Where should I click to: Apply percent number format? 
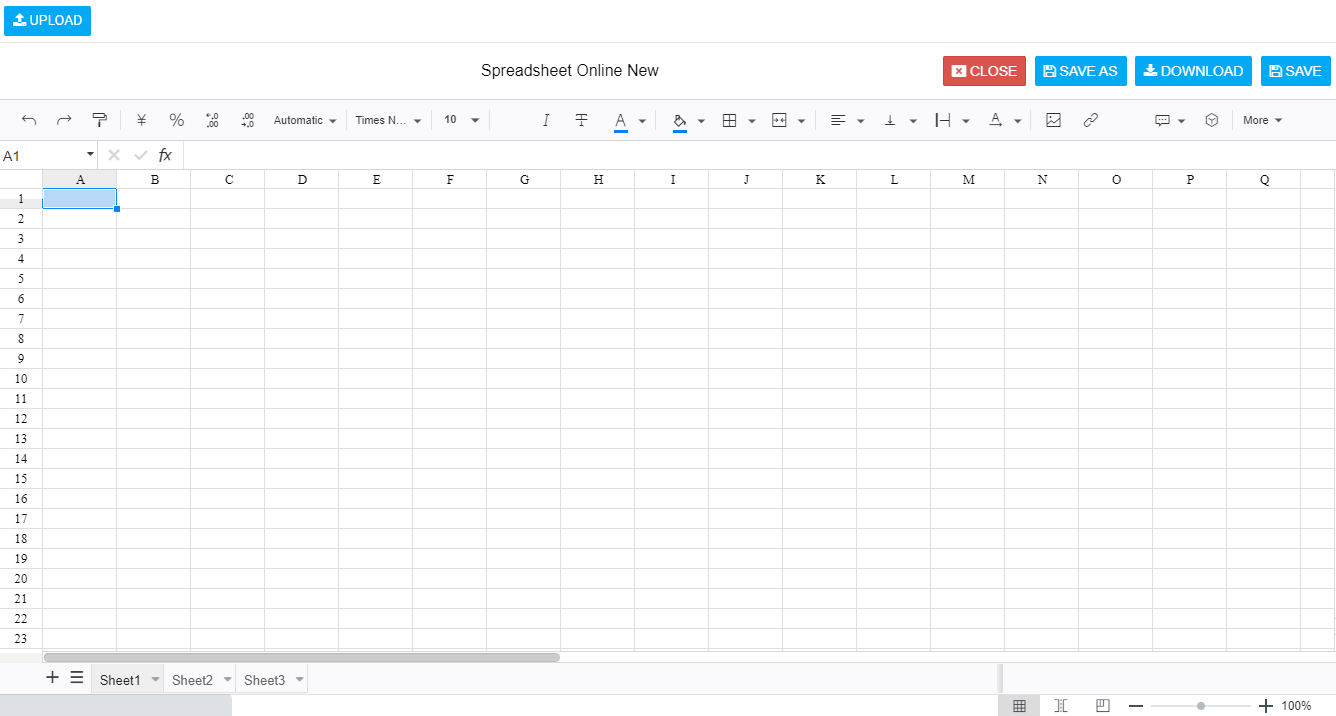(176, 120)
